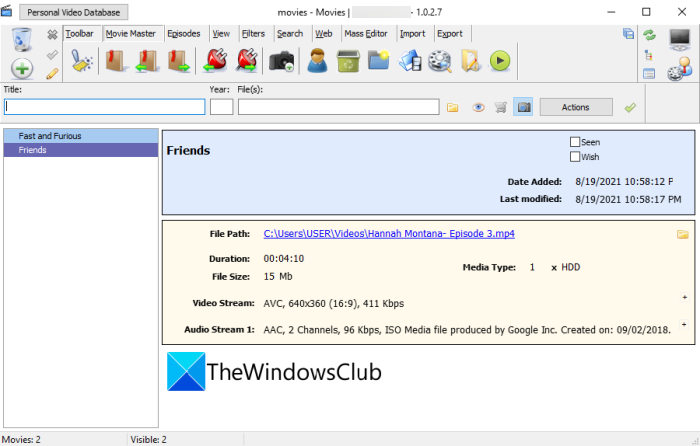Click into the Title input field

(105, 107)
